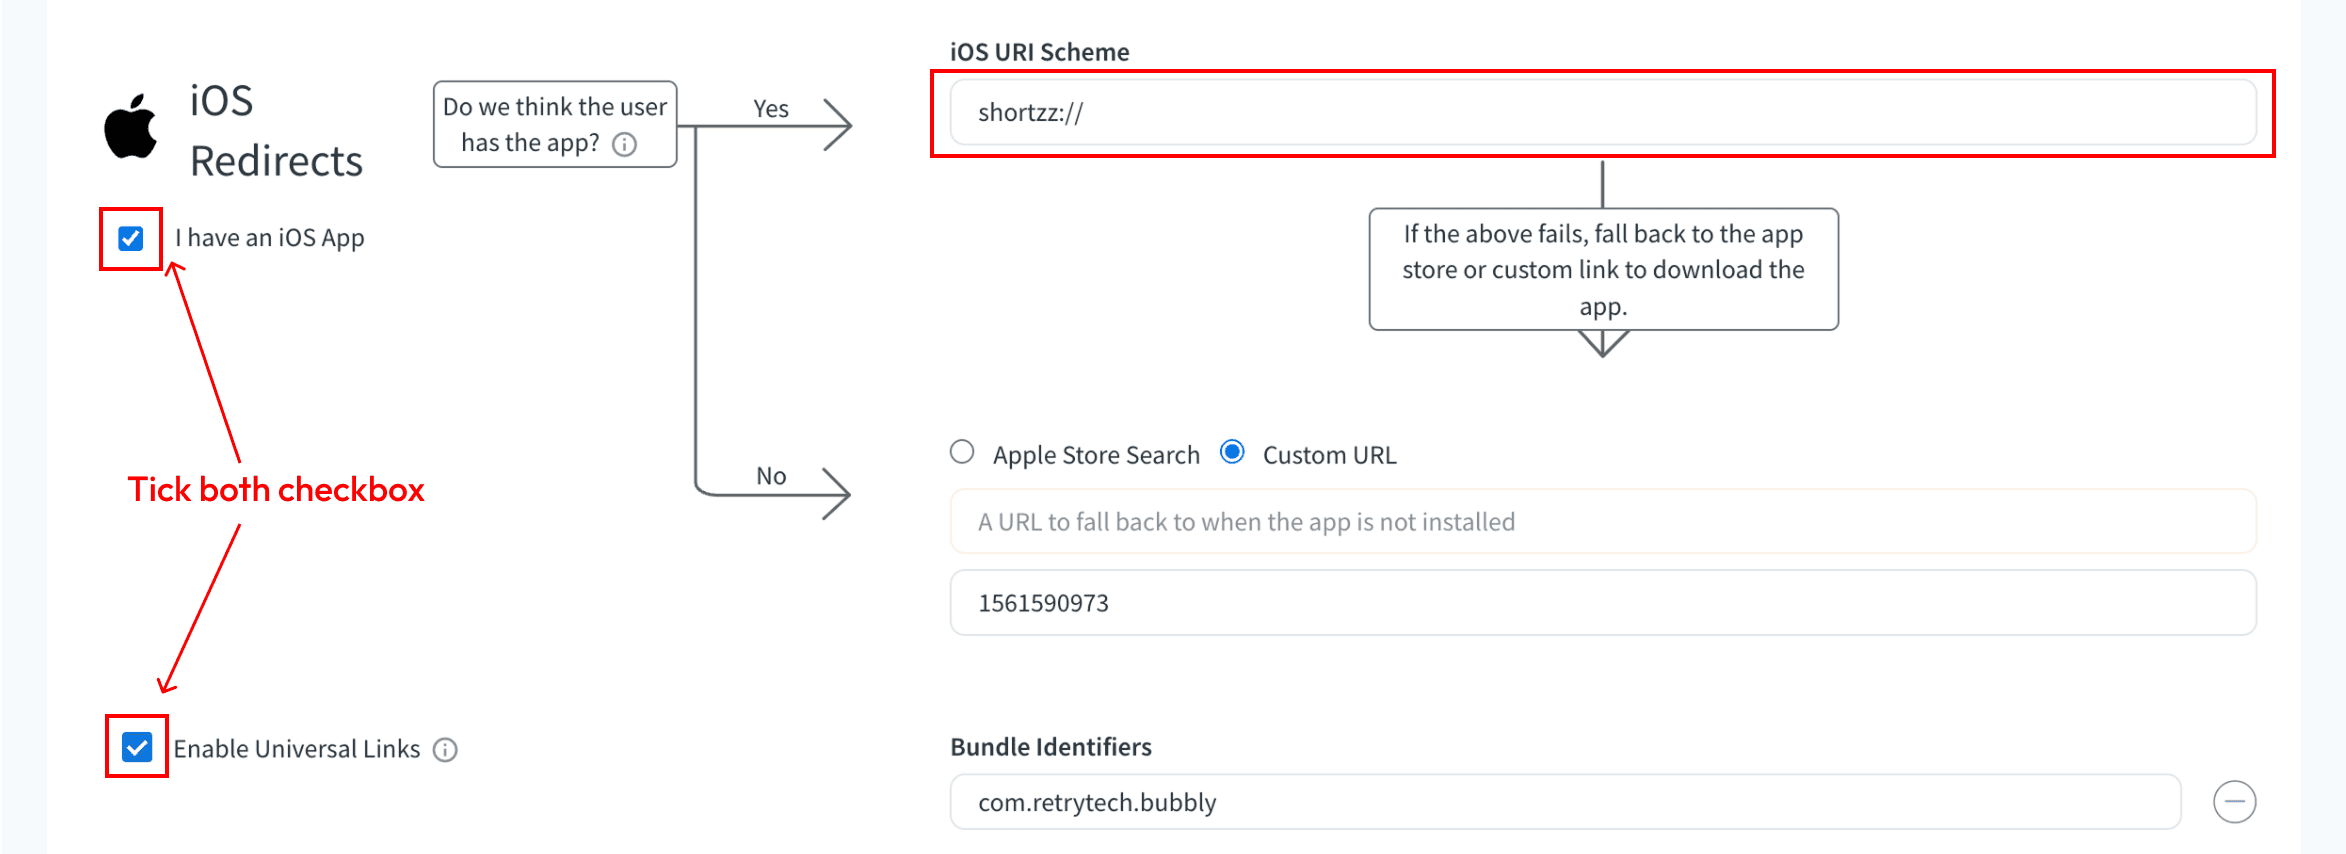2346x854 pixels.
Task: Click info icon beside 'has the app?'
Action: coord(624,145)
